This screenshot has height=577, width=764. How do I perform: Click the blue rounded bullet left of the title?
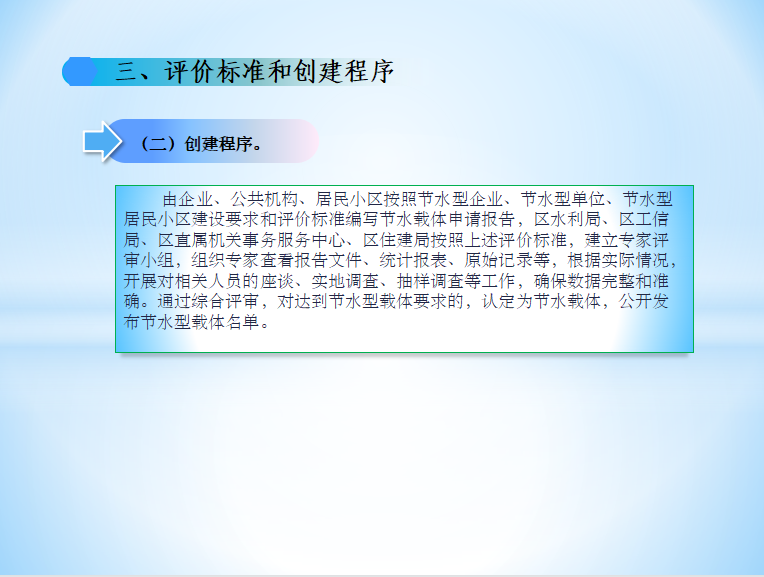click(x=79, y=72)
